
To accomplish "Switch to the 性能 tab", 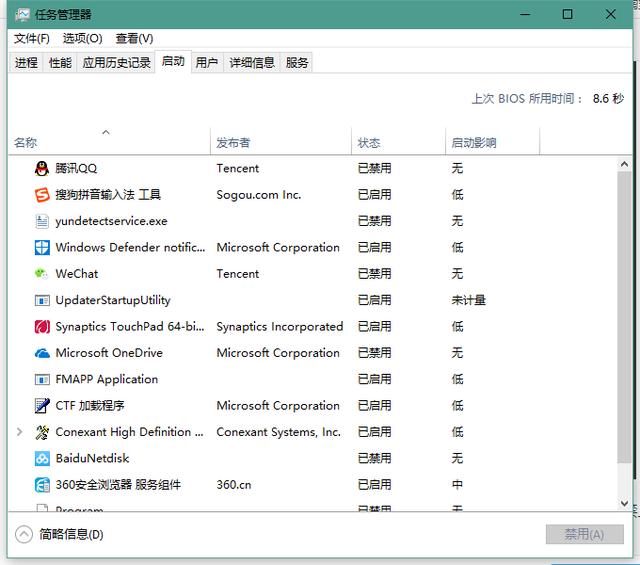I will [60, 62].
